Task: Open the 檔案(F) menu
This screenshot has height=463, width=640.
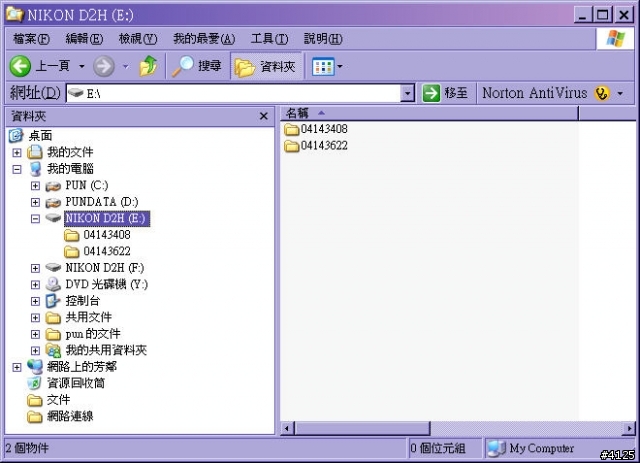Action: [31, 39]
